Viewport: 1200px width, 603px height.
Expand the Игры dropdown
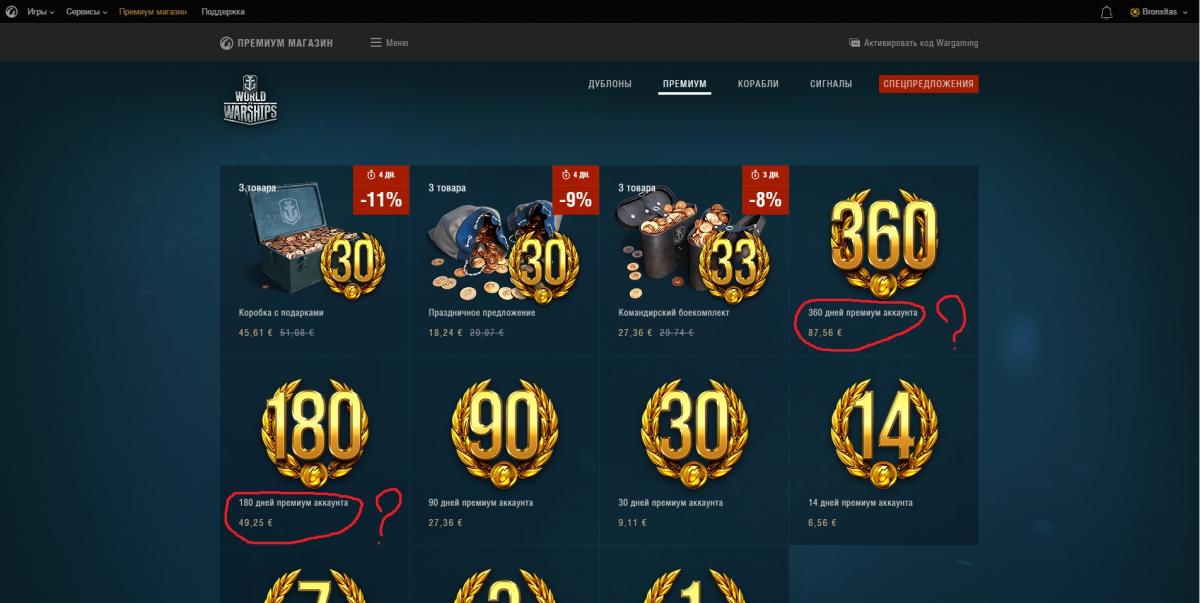point(40,12)
